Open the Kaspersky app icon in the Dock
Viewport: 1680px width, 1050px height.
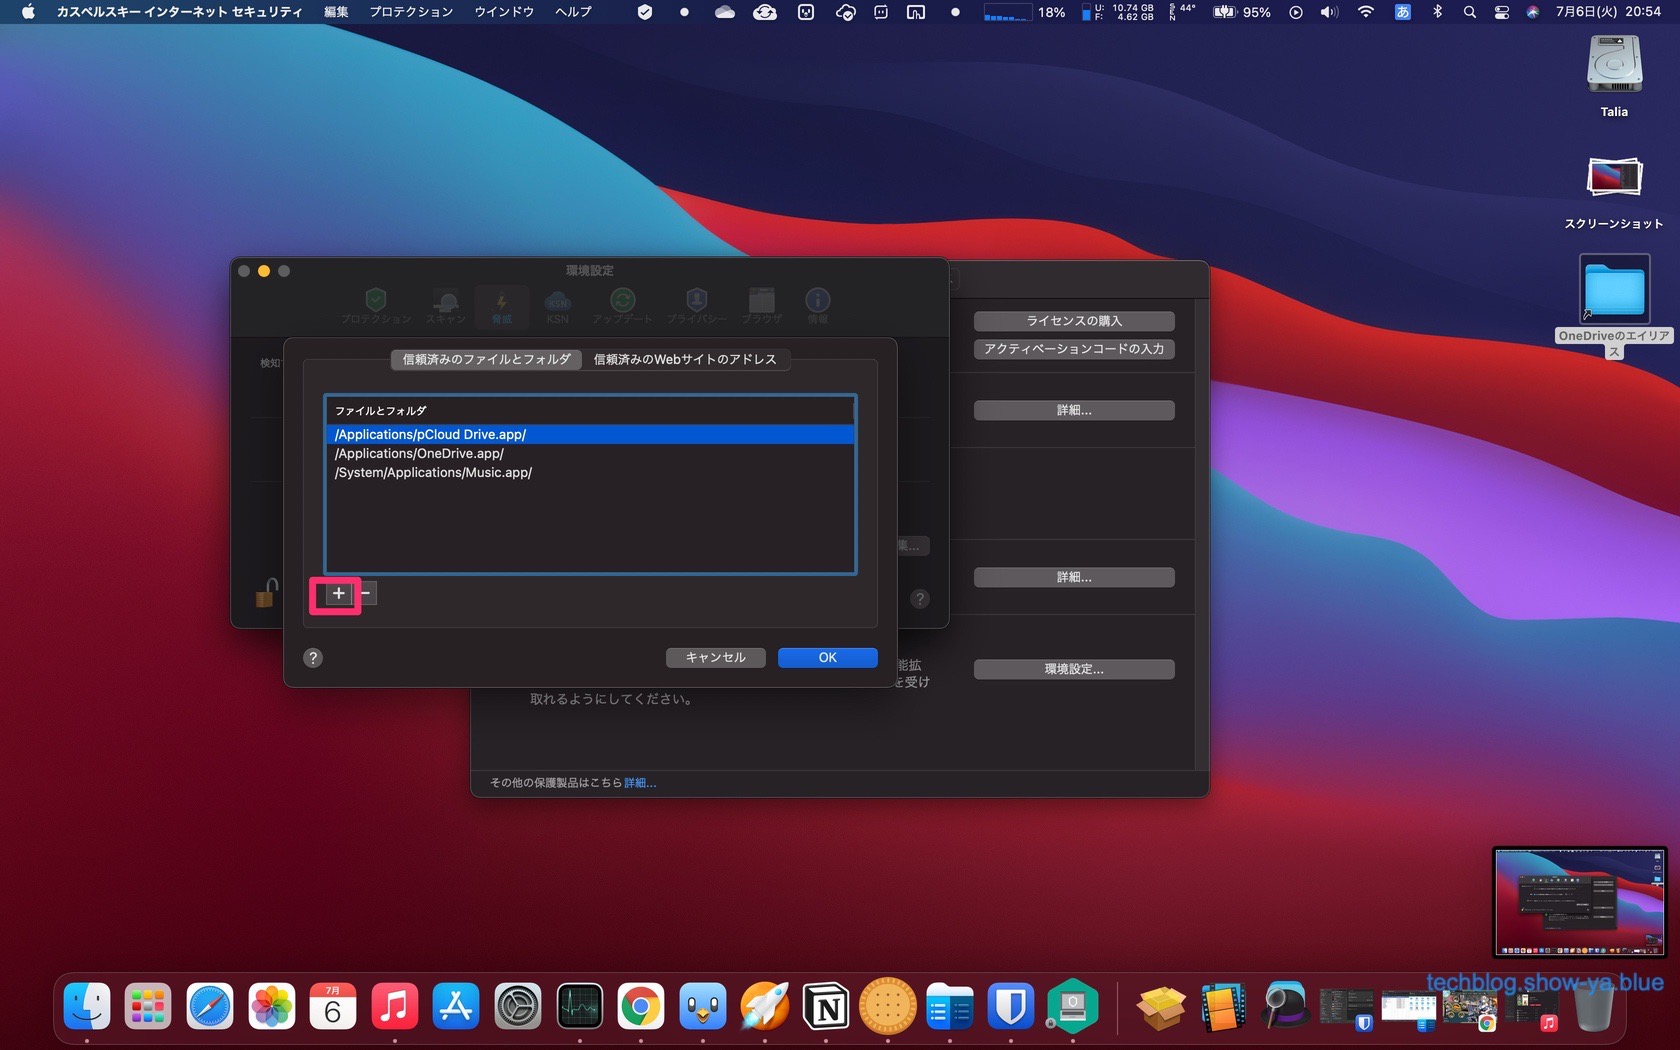pos(1073,1007)
